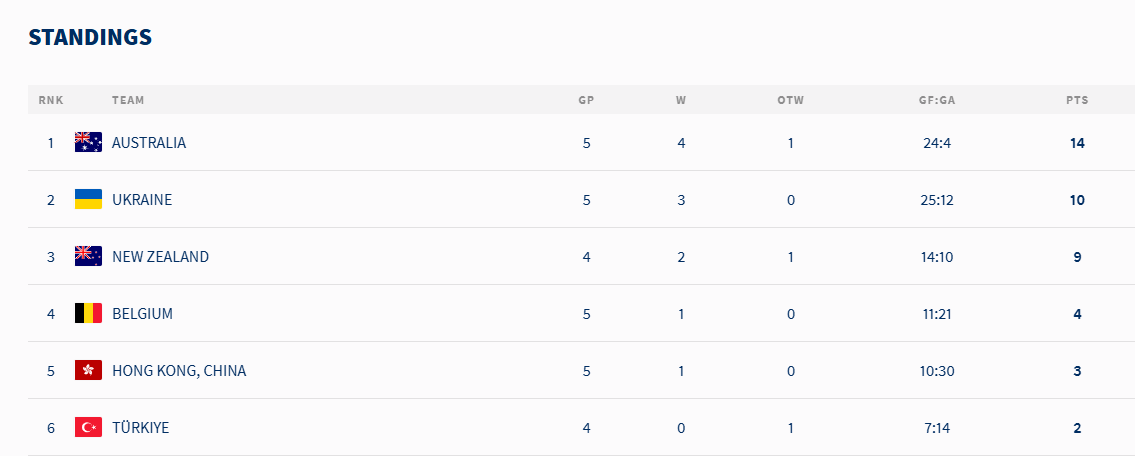Click the W column header

pos(681,101)
